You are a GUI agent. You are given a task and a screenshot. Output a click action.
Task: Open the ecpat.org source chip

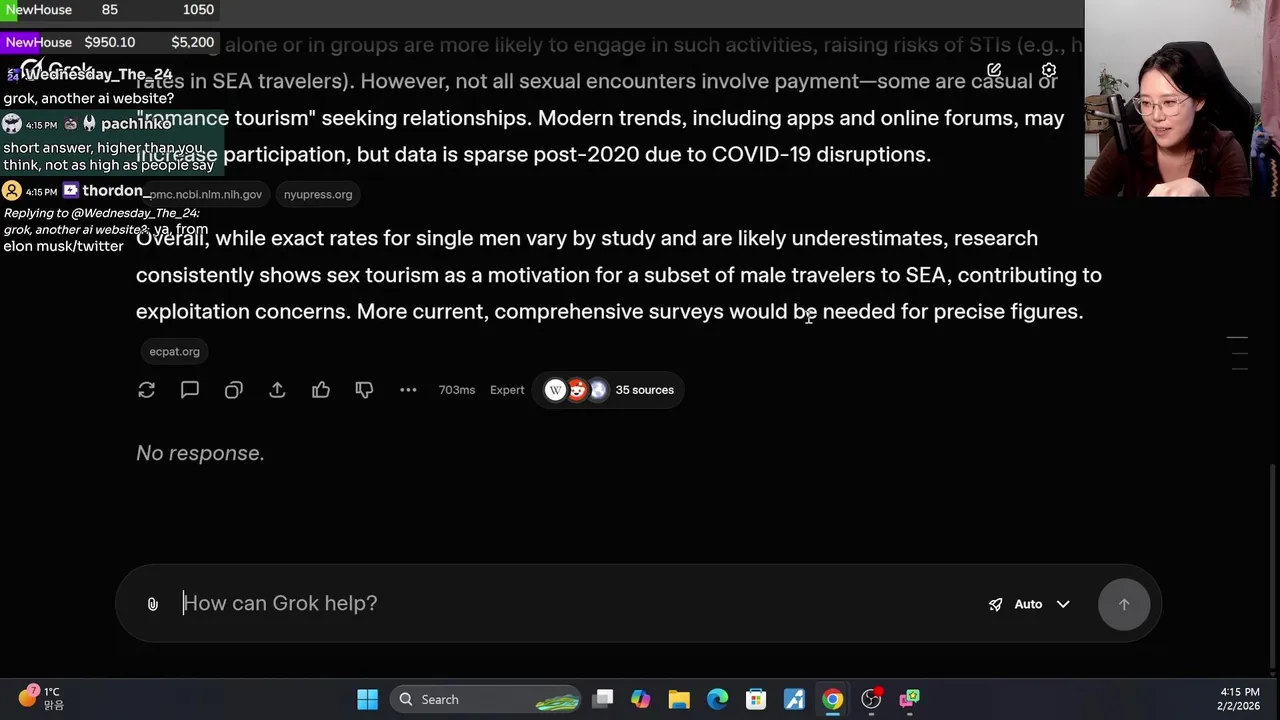174,351
